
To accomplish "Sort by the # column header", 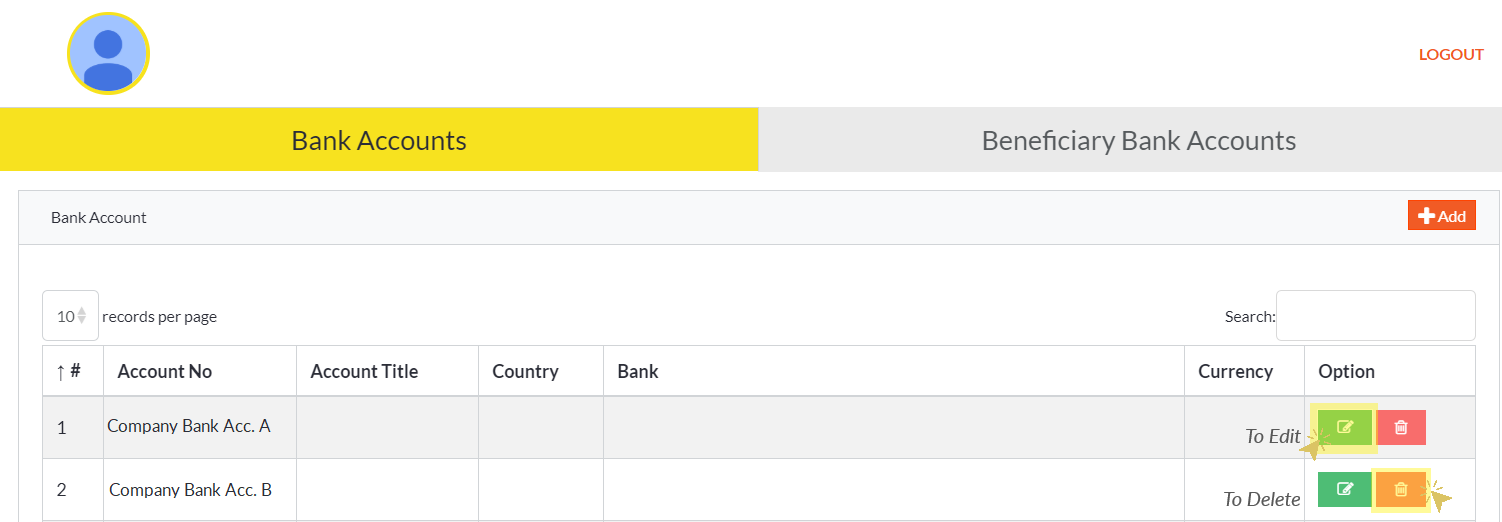I will [x=69, y=371].
